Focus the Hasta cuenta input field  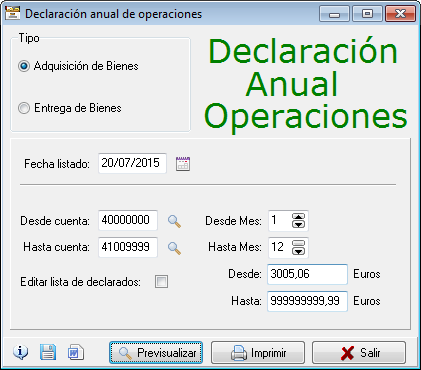128,247
